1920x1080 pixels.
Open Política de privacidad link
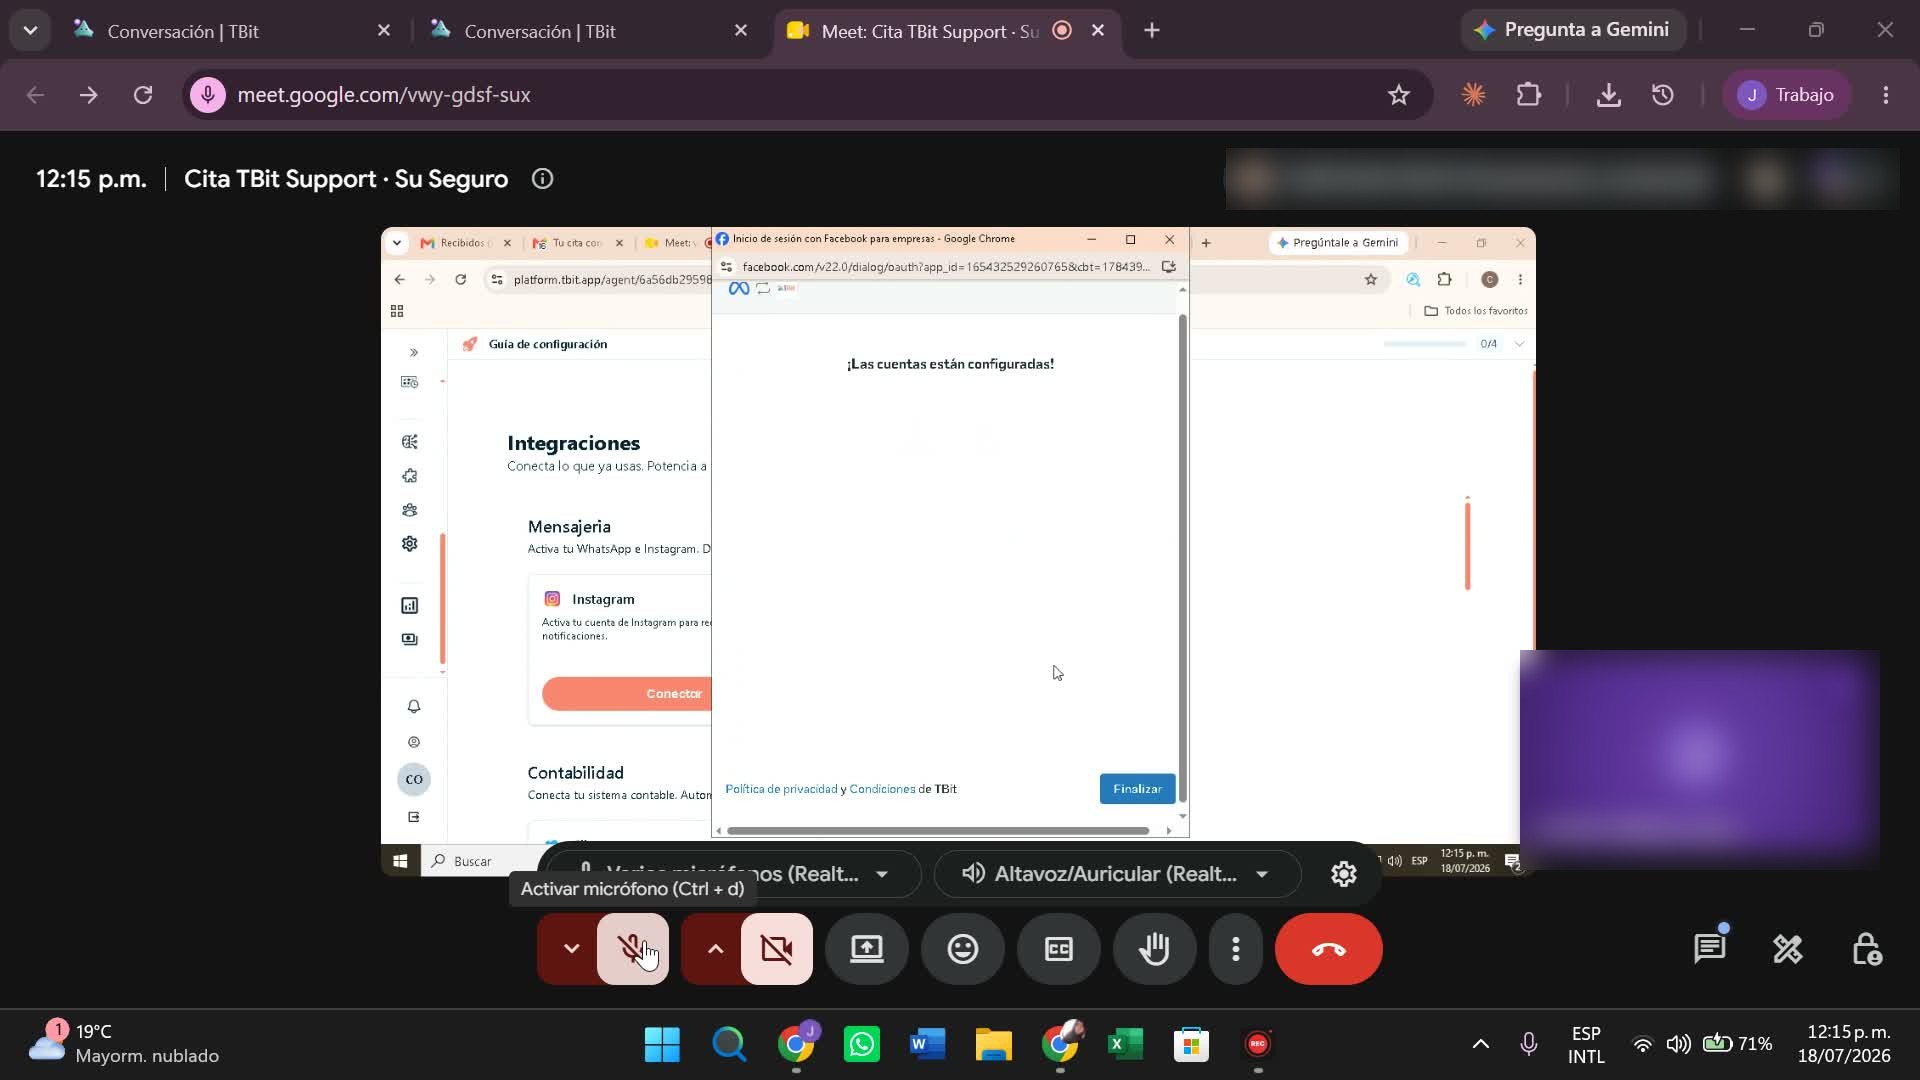tap(781, 789)
